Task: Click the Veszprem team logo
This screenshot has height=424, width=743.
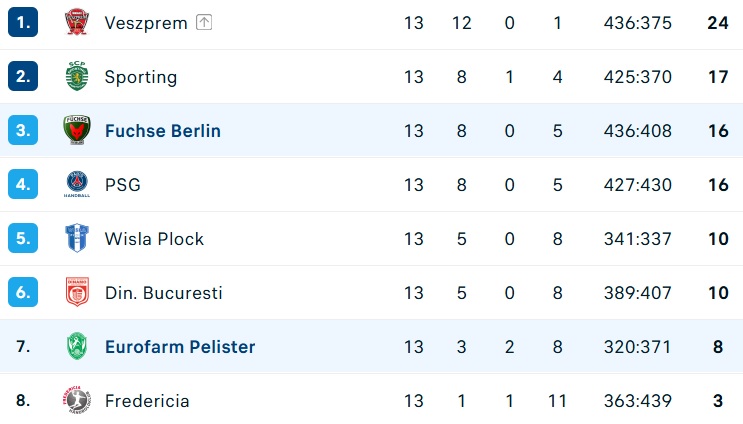Action: pyautogui.click(x=77, y=22)
